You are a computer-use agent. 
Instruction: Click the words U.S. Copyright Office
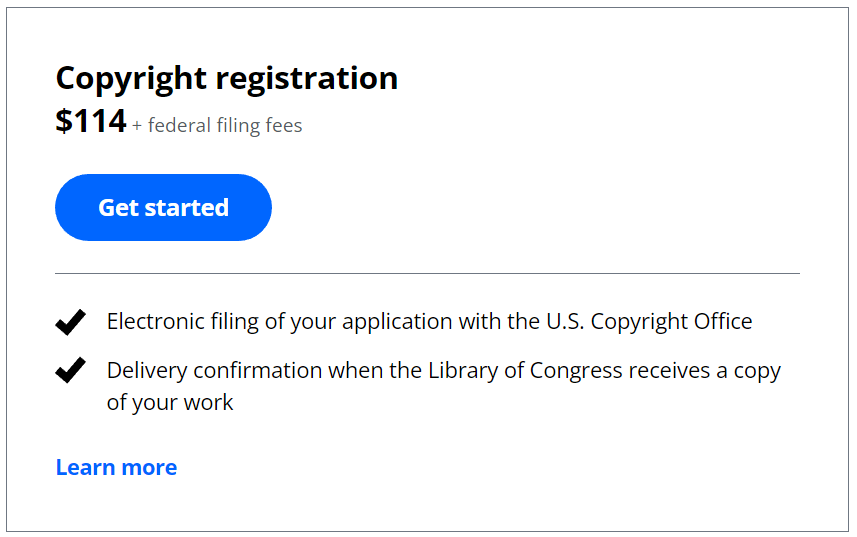(x=649, y=322)
